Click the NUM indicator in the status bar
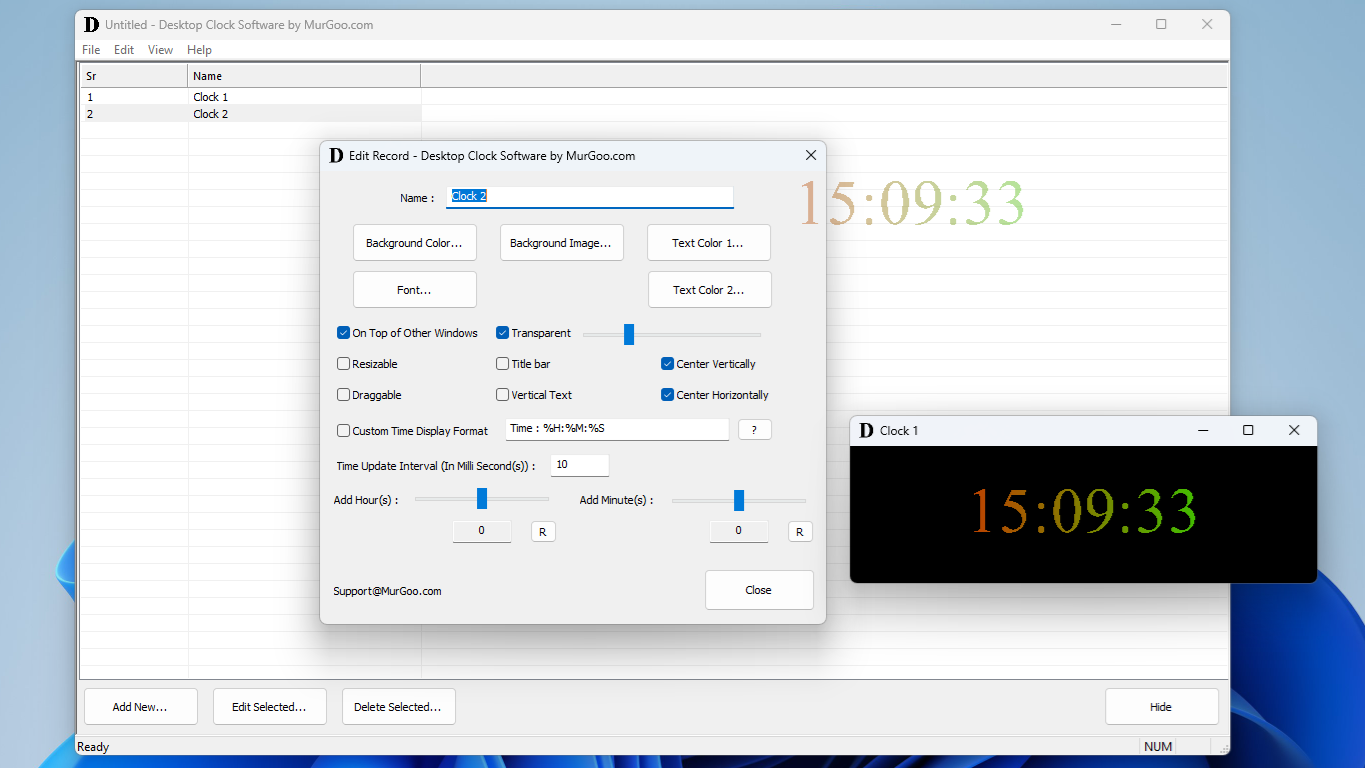 (1157, 746)
